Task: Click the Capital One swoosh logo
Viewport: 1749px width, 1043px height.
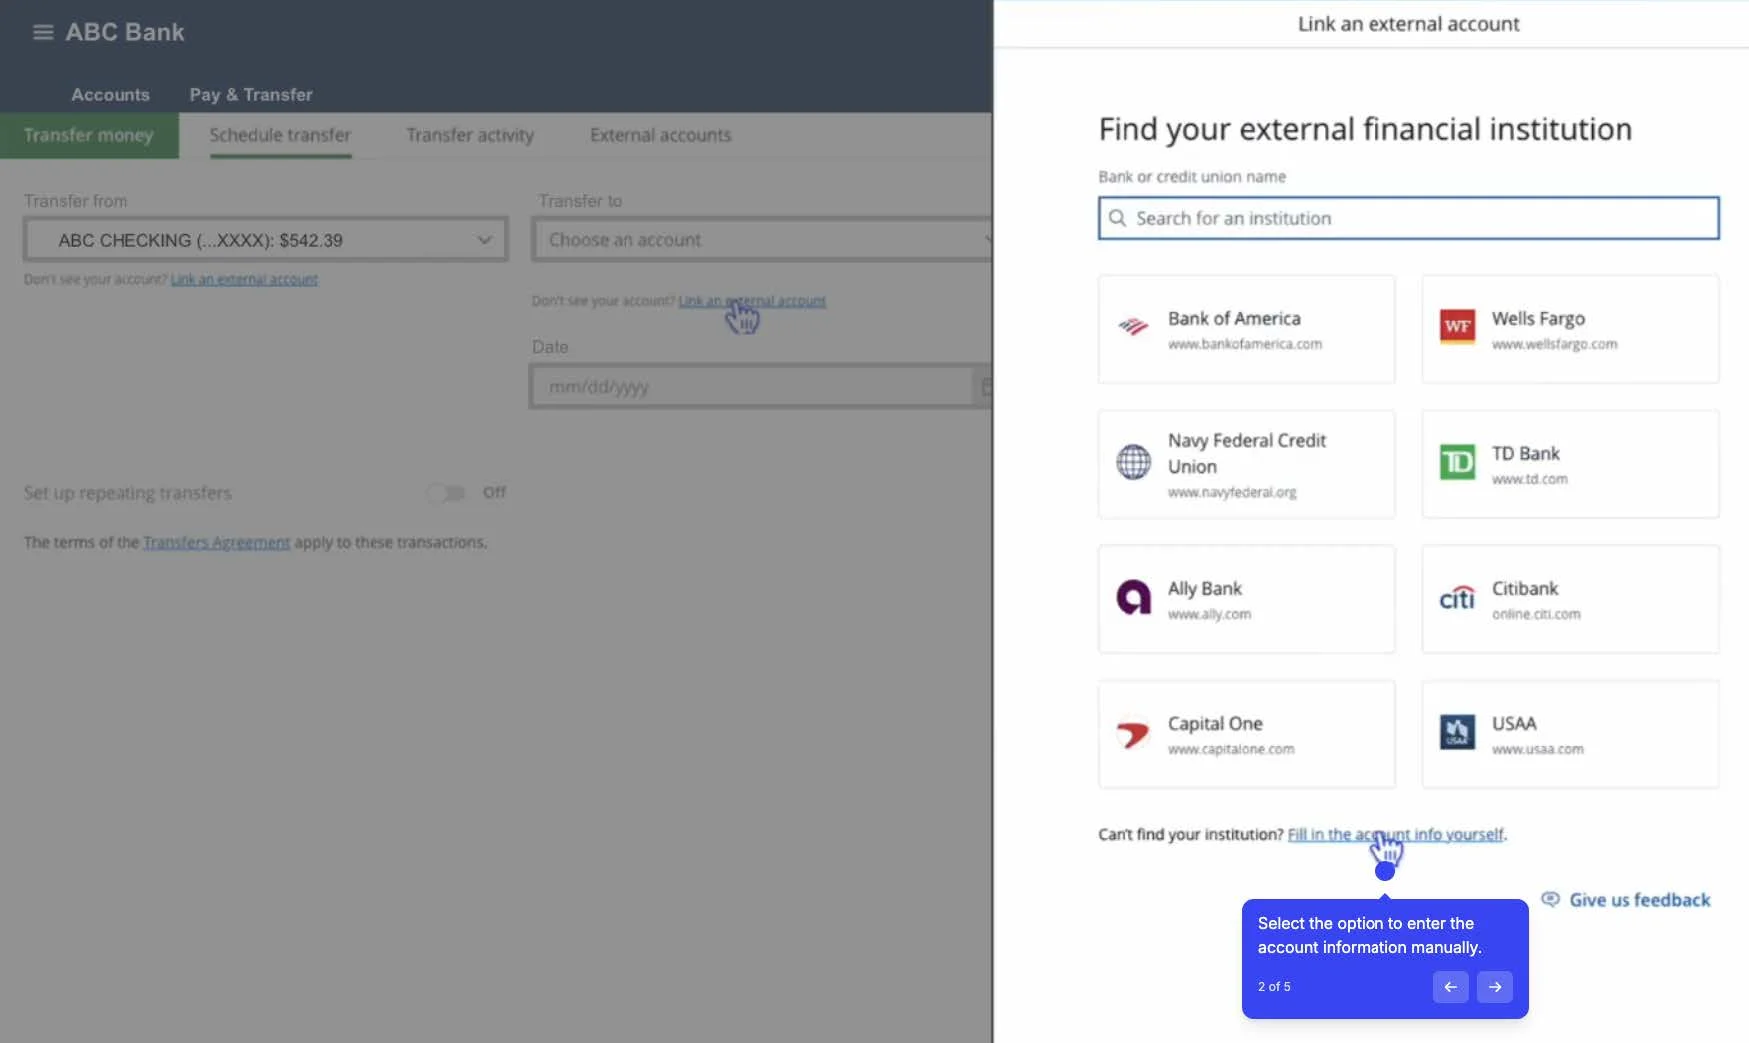Action: point(1133,734)
